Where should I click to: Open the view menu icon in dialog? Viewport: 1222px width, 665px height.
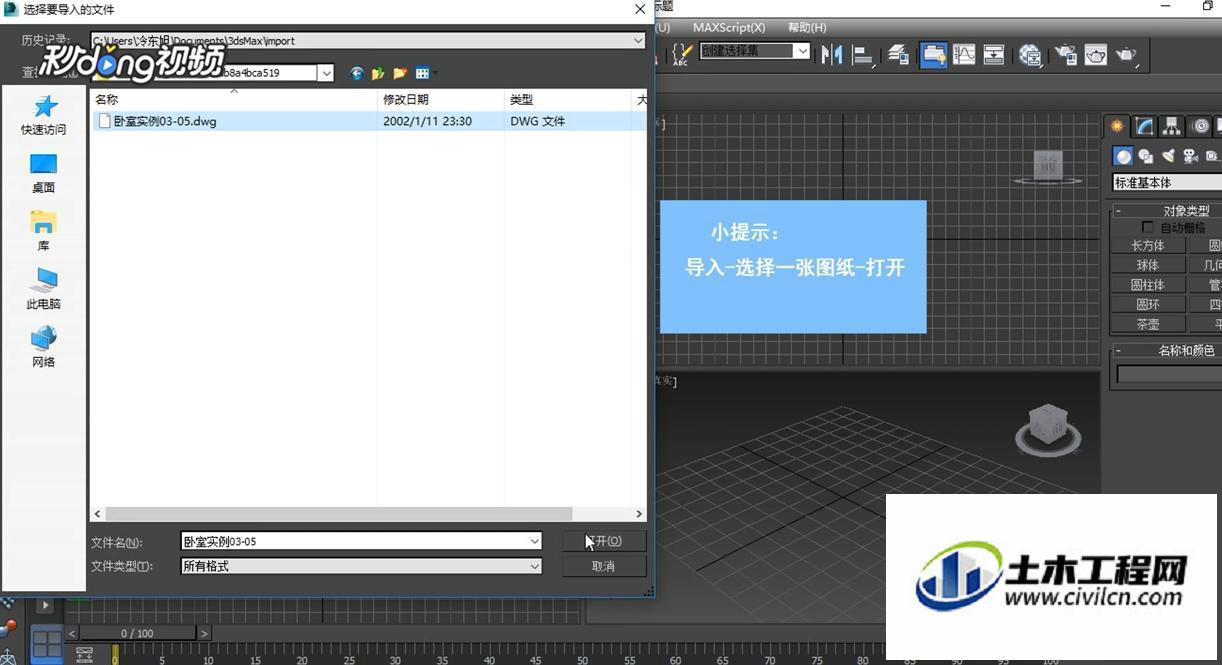(424, 73)
